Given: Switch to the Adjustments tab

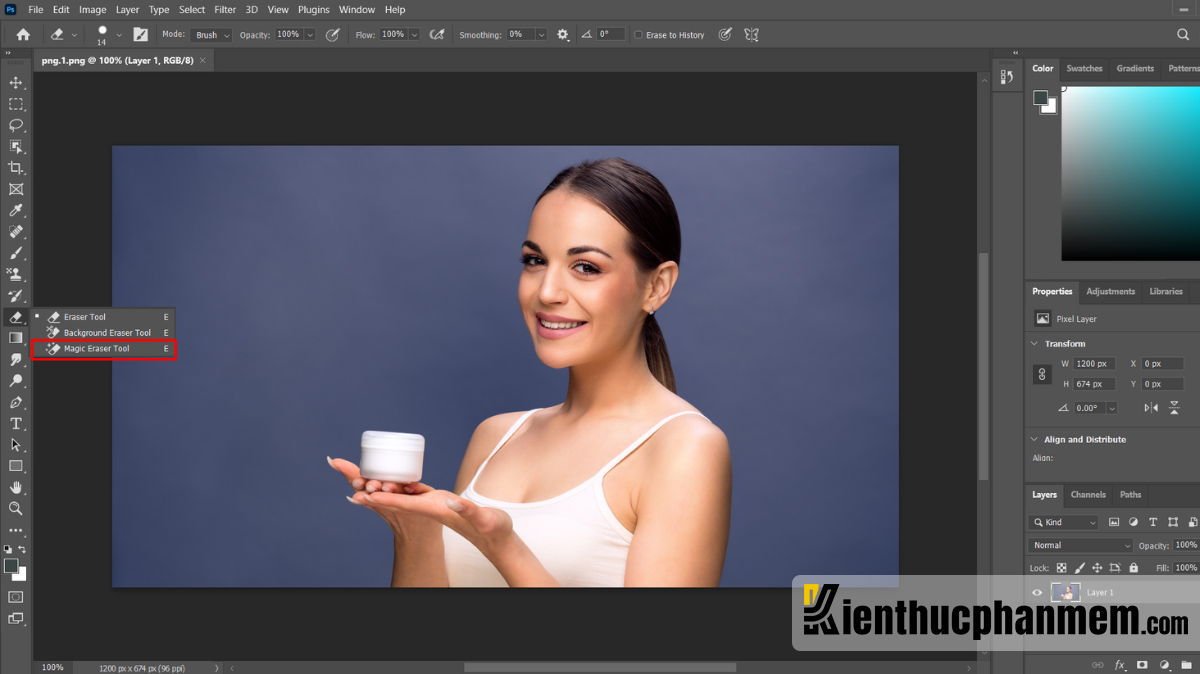Looking at the screenshot, I should coord(1111,291).
